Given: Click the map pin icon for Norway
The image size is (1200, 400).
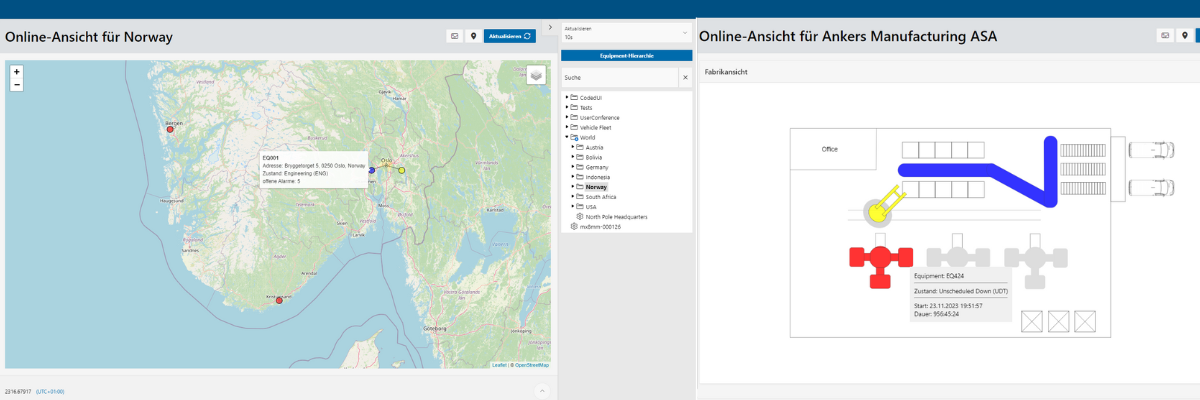Looking at the screenshot, I should pos(473,36).
